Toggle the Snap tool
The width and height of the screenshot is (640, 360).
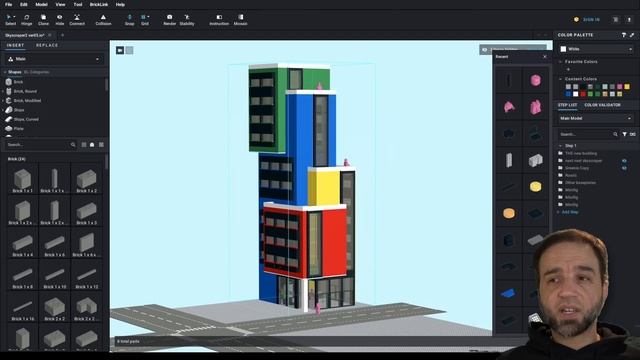[129, 20]
